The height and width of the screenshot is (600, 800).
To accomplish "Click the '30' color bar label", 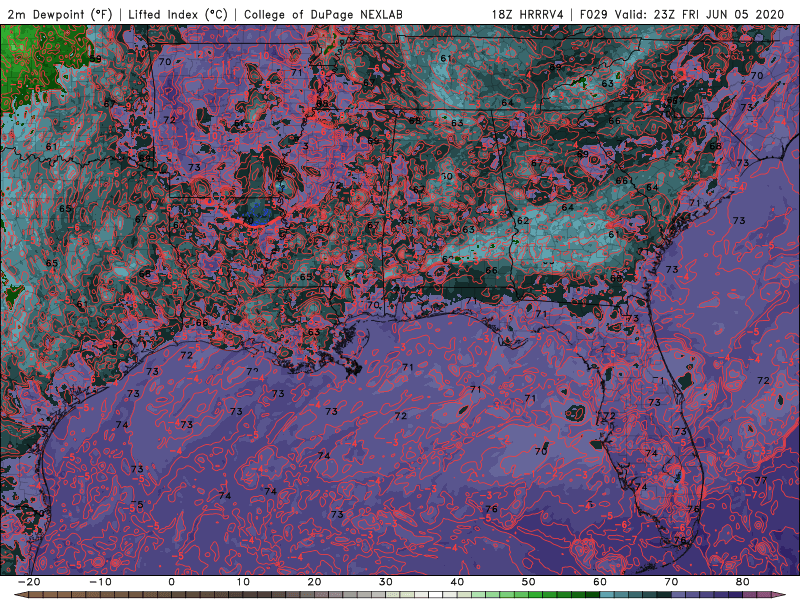I will pos(386,582).
